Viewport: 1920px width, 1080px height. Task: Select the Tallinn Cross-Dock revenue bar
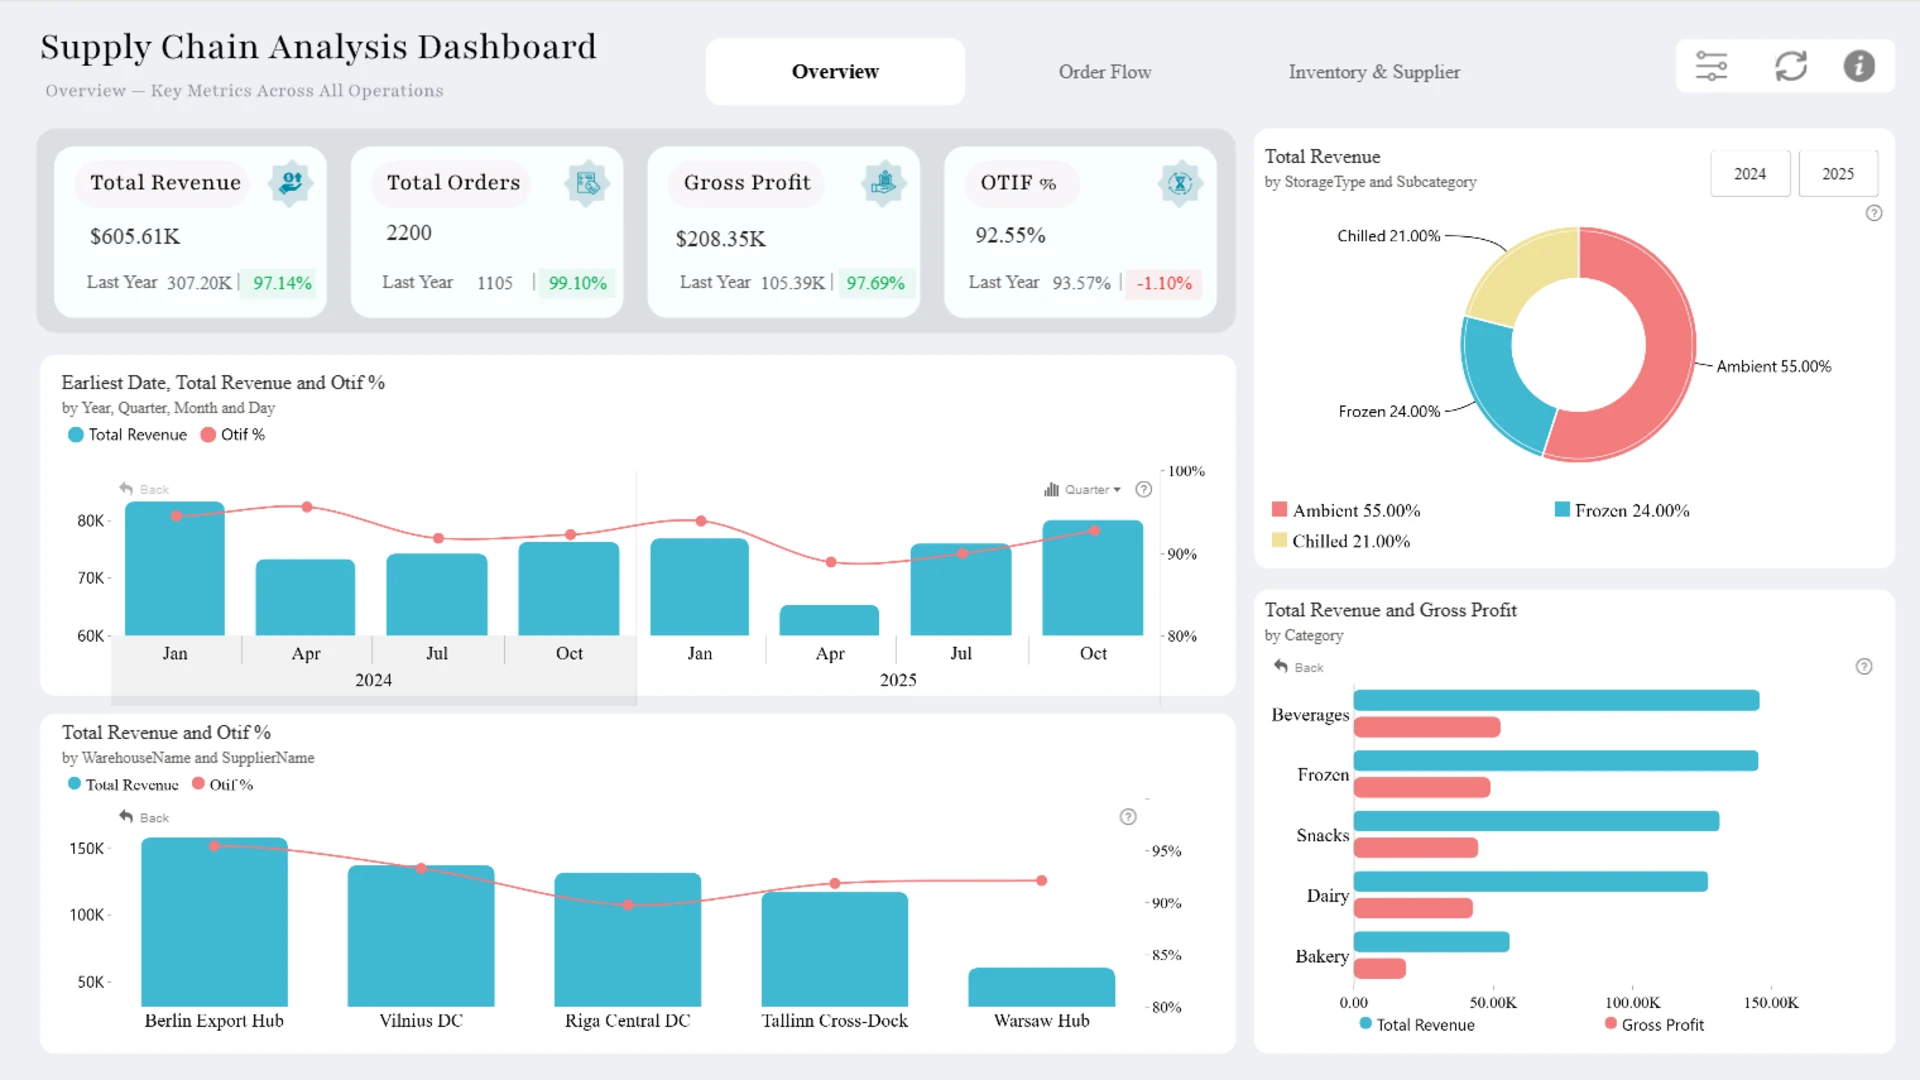click(x=835, y=949)
